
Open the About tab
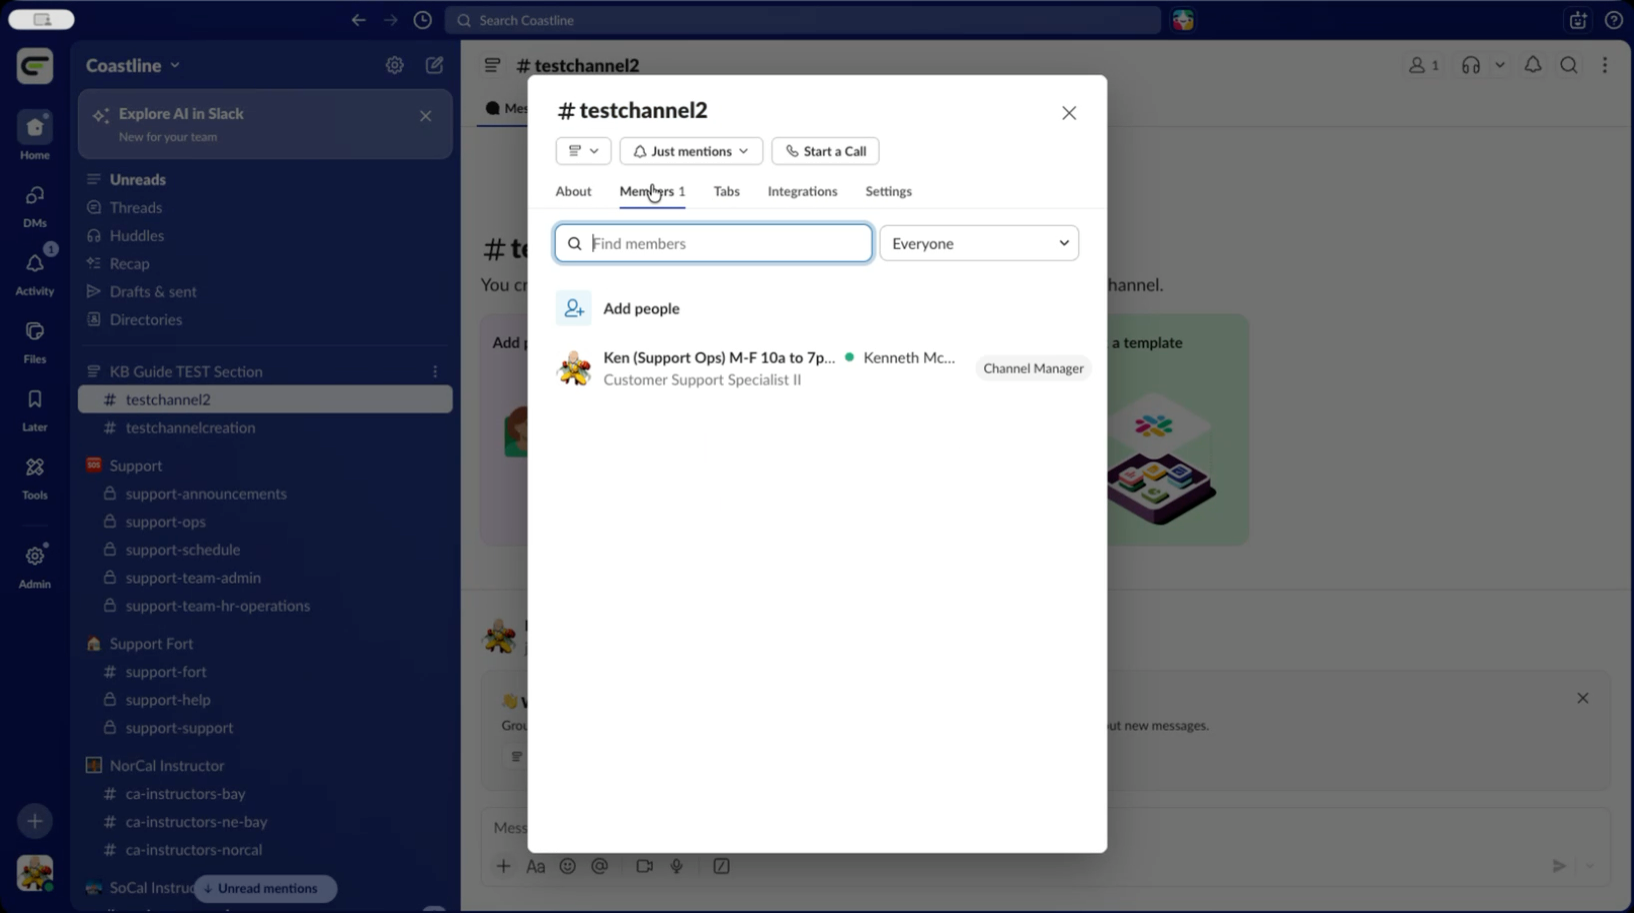(573, 191)
